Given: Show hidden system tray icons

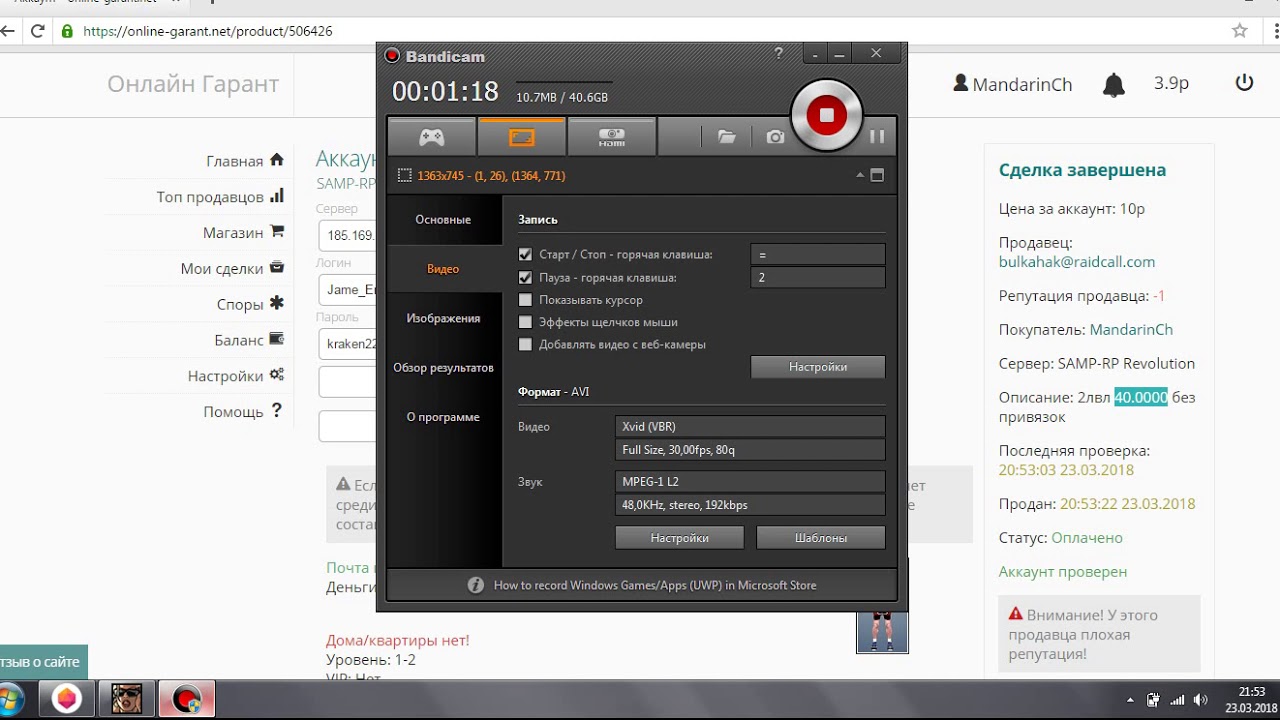Looking at the screenshot, I should [1130, 700].
